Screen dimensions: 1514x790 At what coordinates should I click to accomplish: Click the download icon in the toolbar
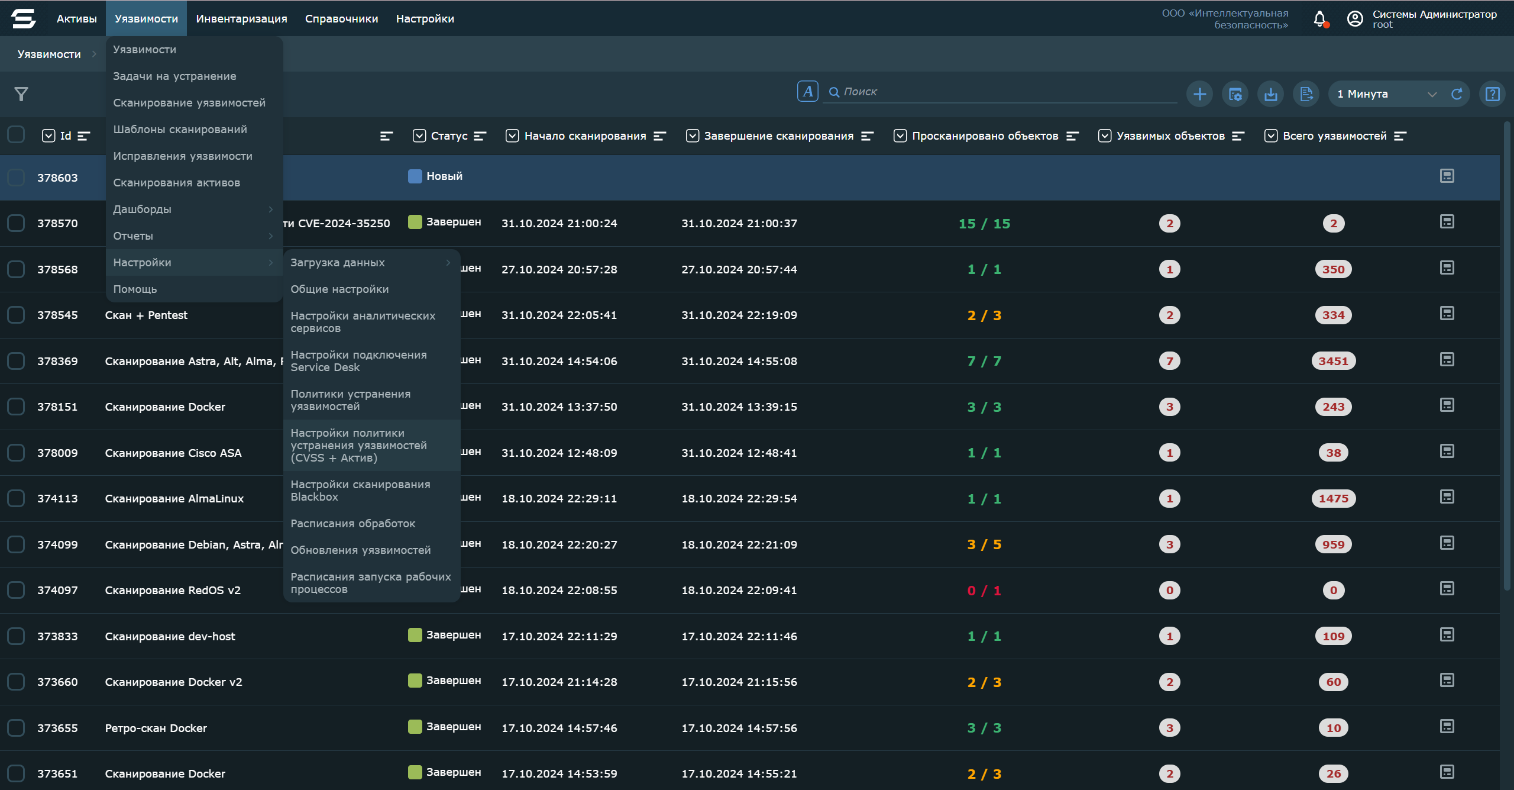click(x=1270, y=94)
